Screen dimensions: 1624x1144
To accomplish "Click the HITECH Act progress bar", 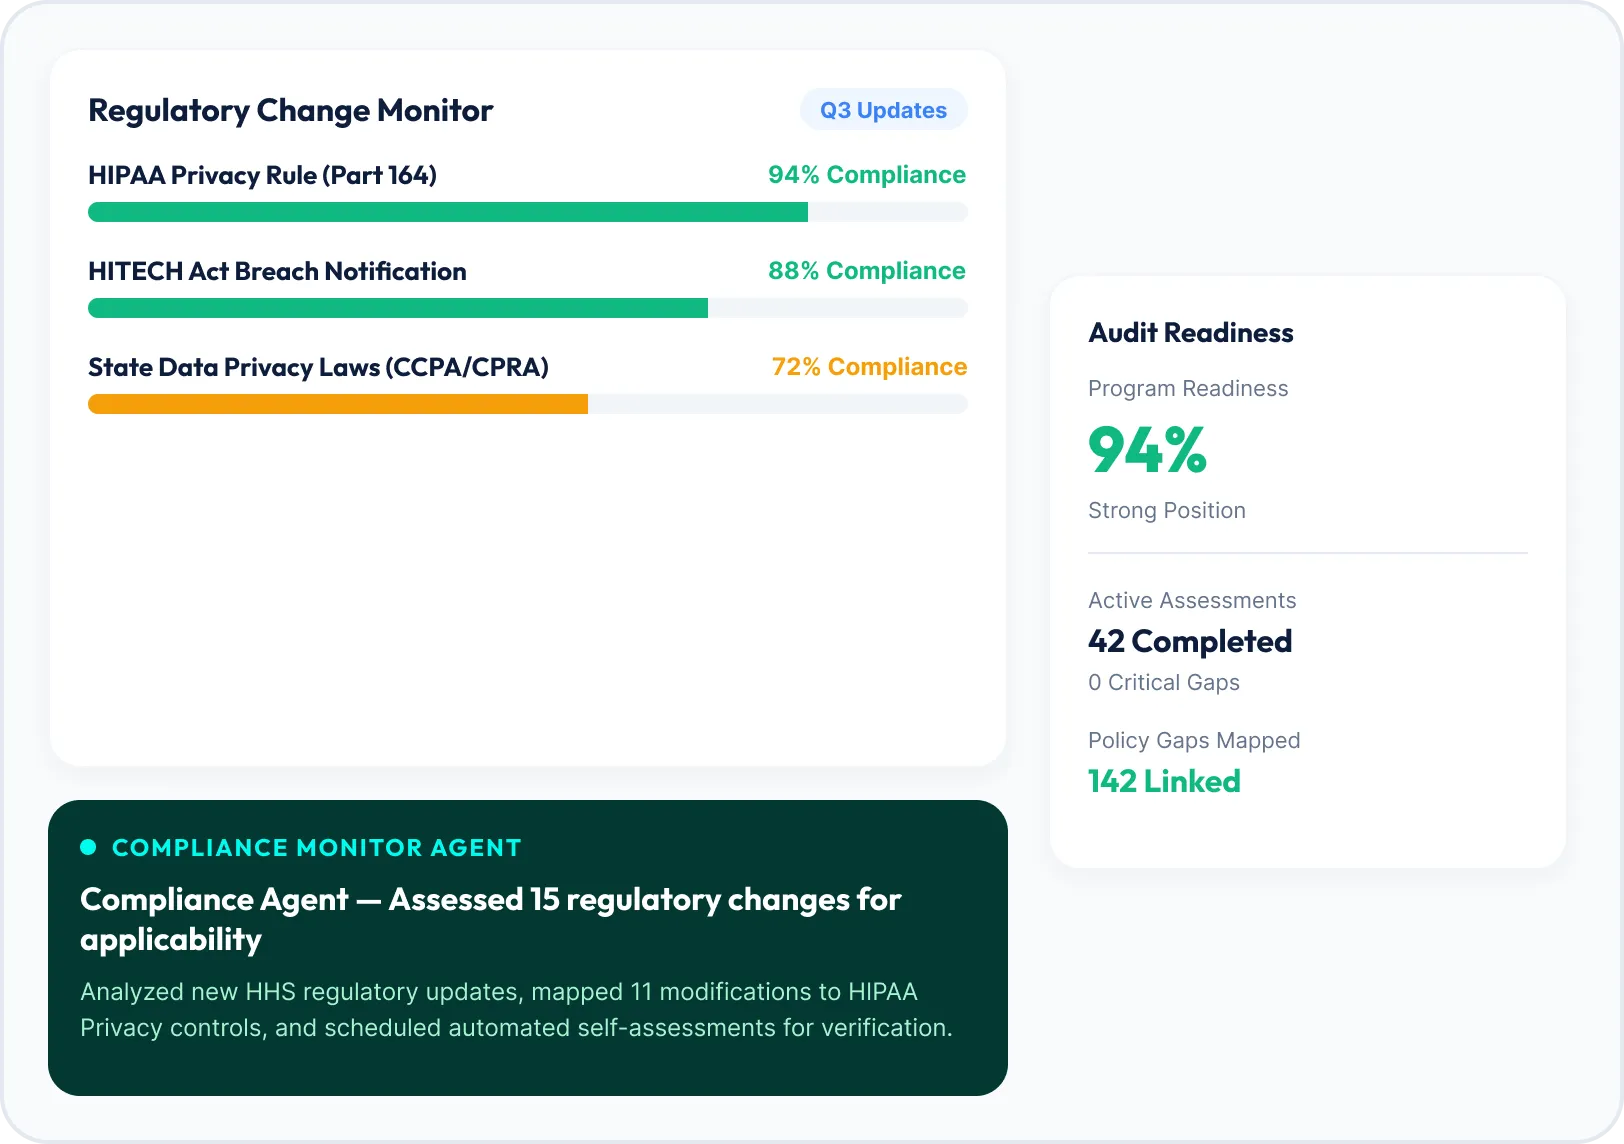I will click(x=528, y=308).
